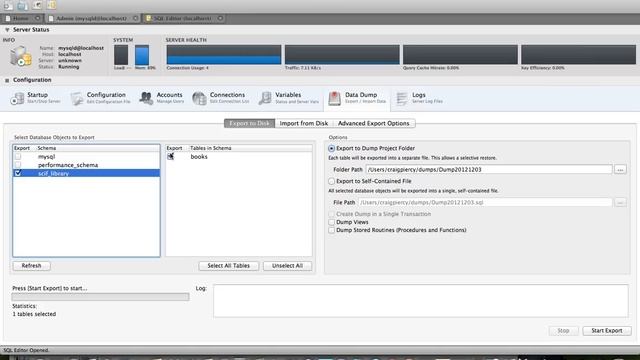Select the Data Dump icon
The image size is (640, 360).
tap(334, 98)
